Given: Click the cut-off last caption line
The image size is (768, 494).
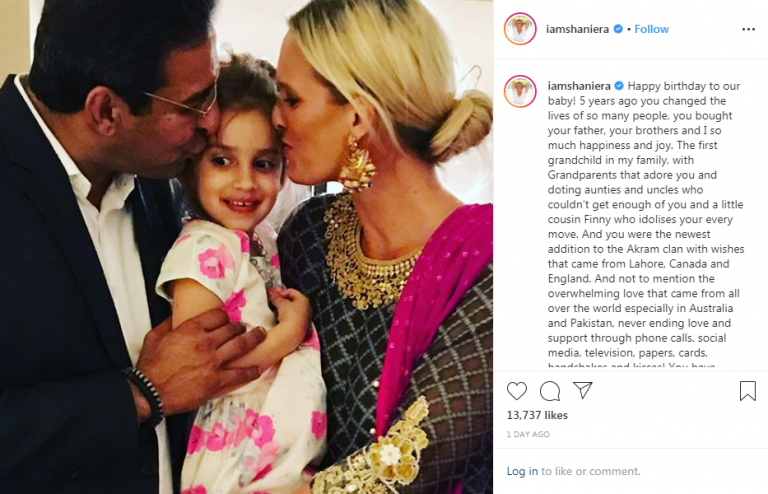Looking at the screenshot, I should click(x=631, y=365).
